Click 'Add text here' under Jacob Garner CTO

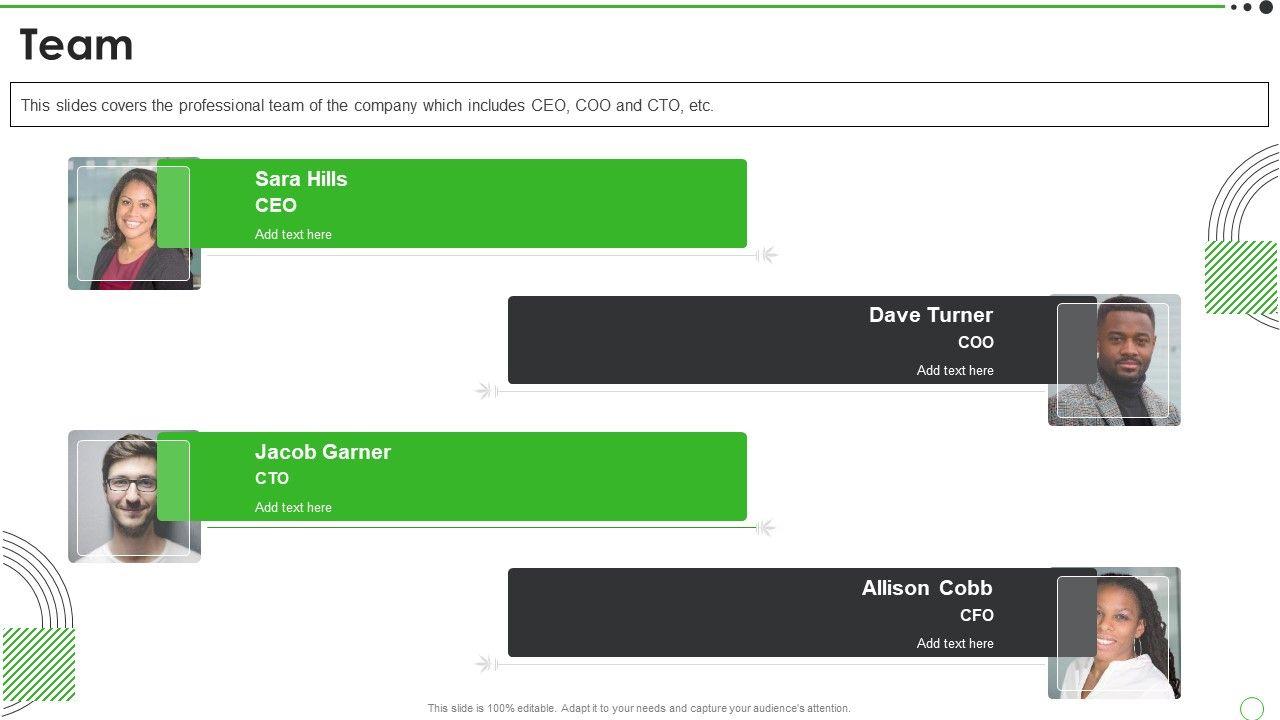pos(293,507)
